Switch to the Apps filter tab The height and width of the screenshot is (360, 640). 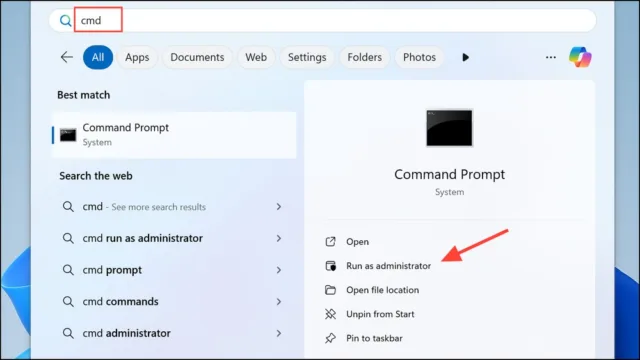(137, 57)
